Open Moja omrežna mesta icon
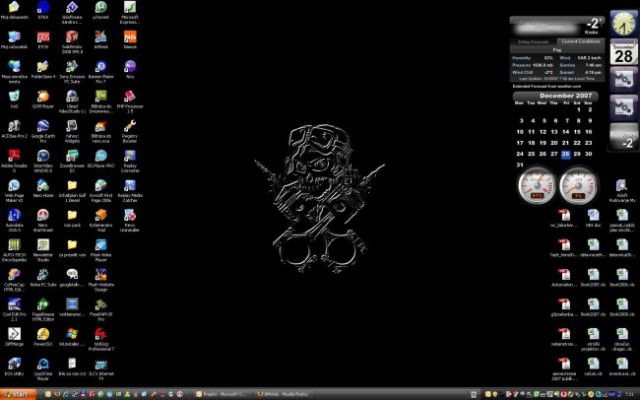Viewport: 640px width, 400px height. click(x=14, y=71)
